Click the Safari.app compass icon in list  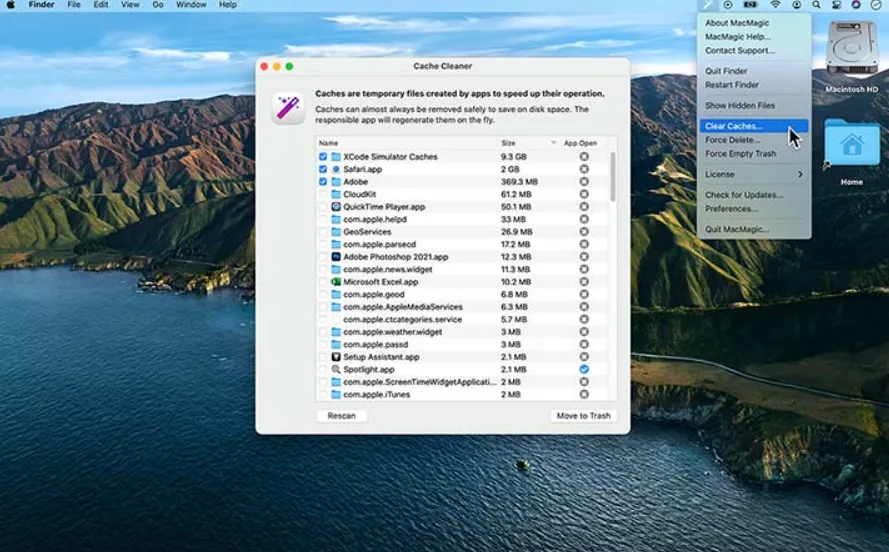pos(336,169)
